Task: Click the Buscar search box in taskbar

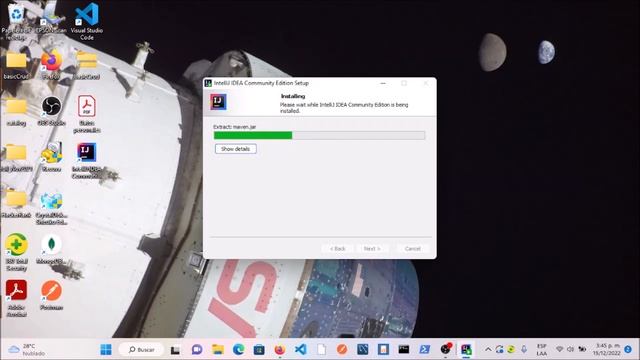Action: coord(141,349)
